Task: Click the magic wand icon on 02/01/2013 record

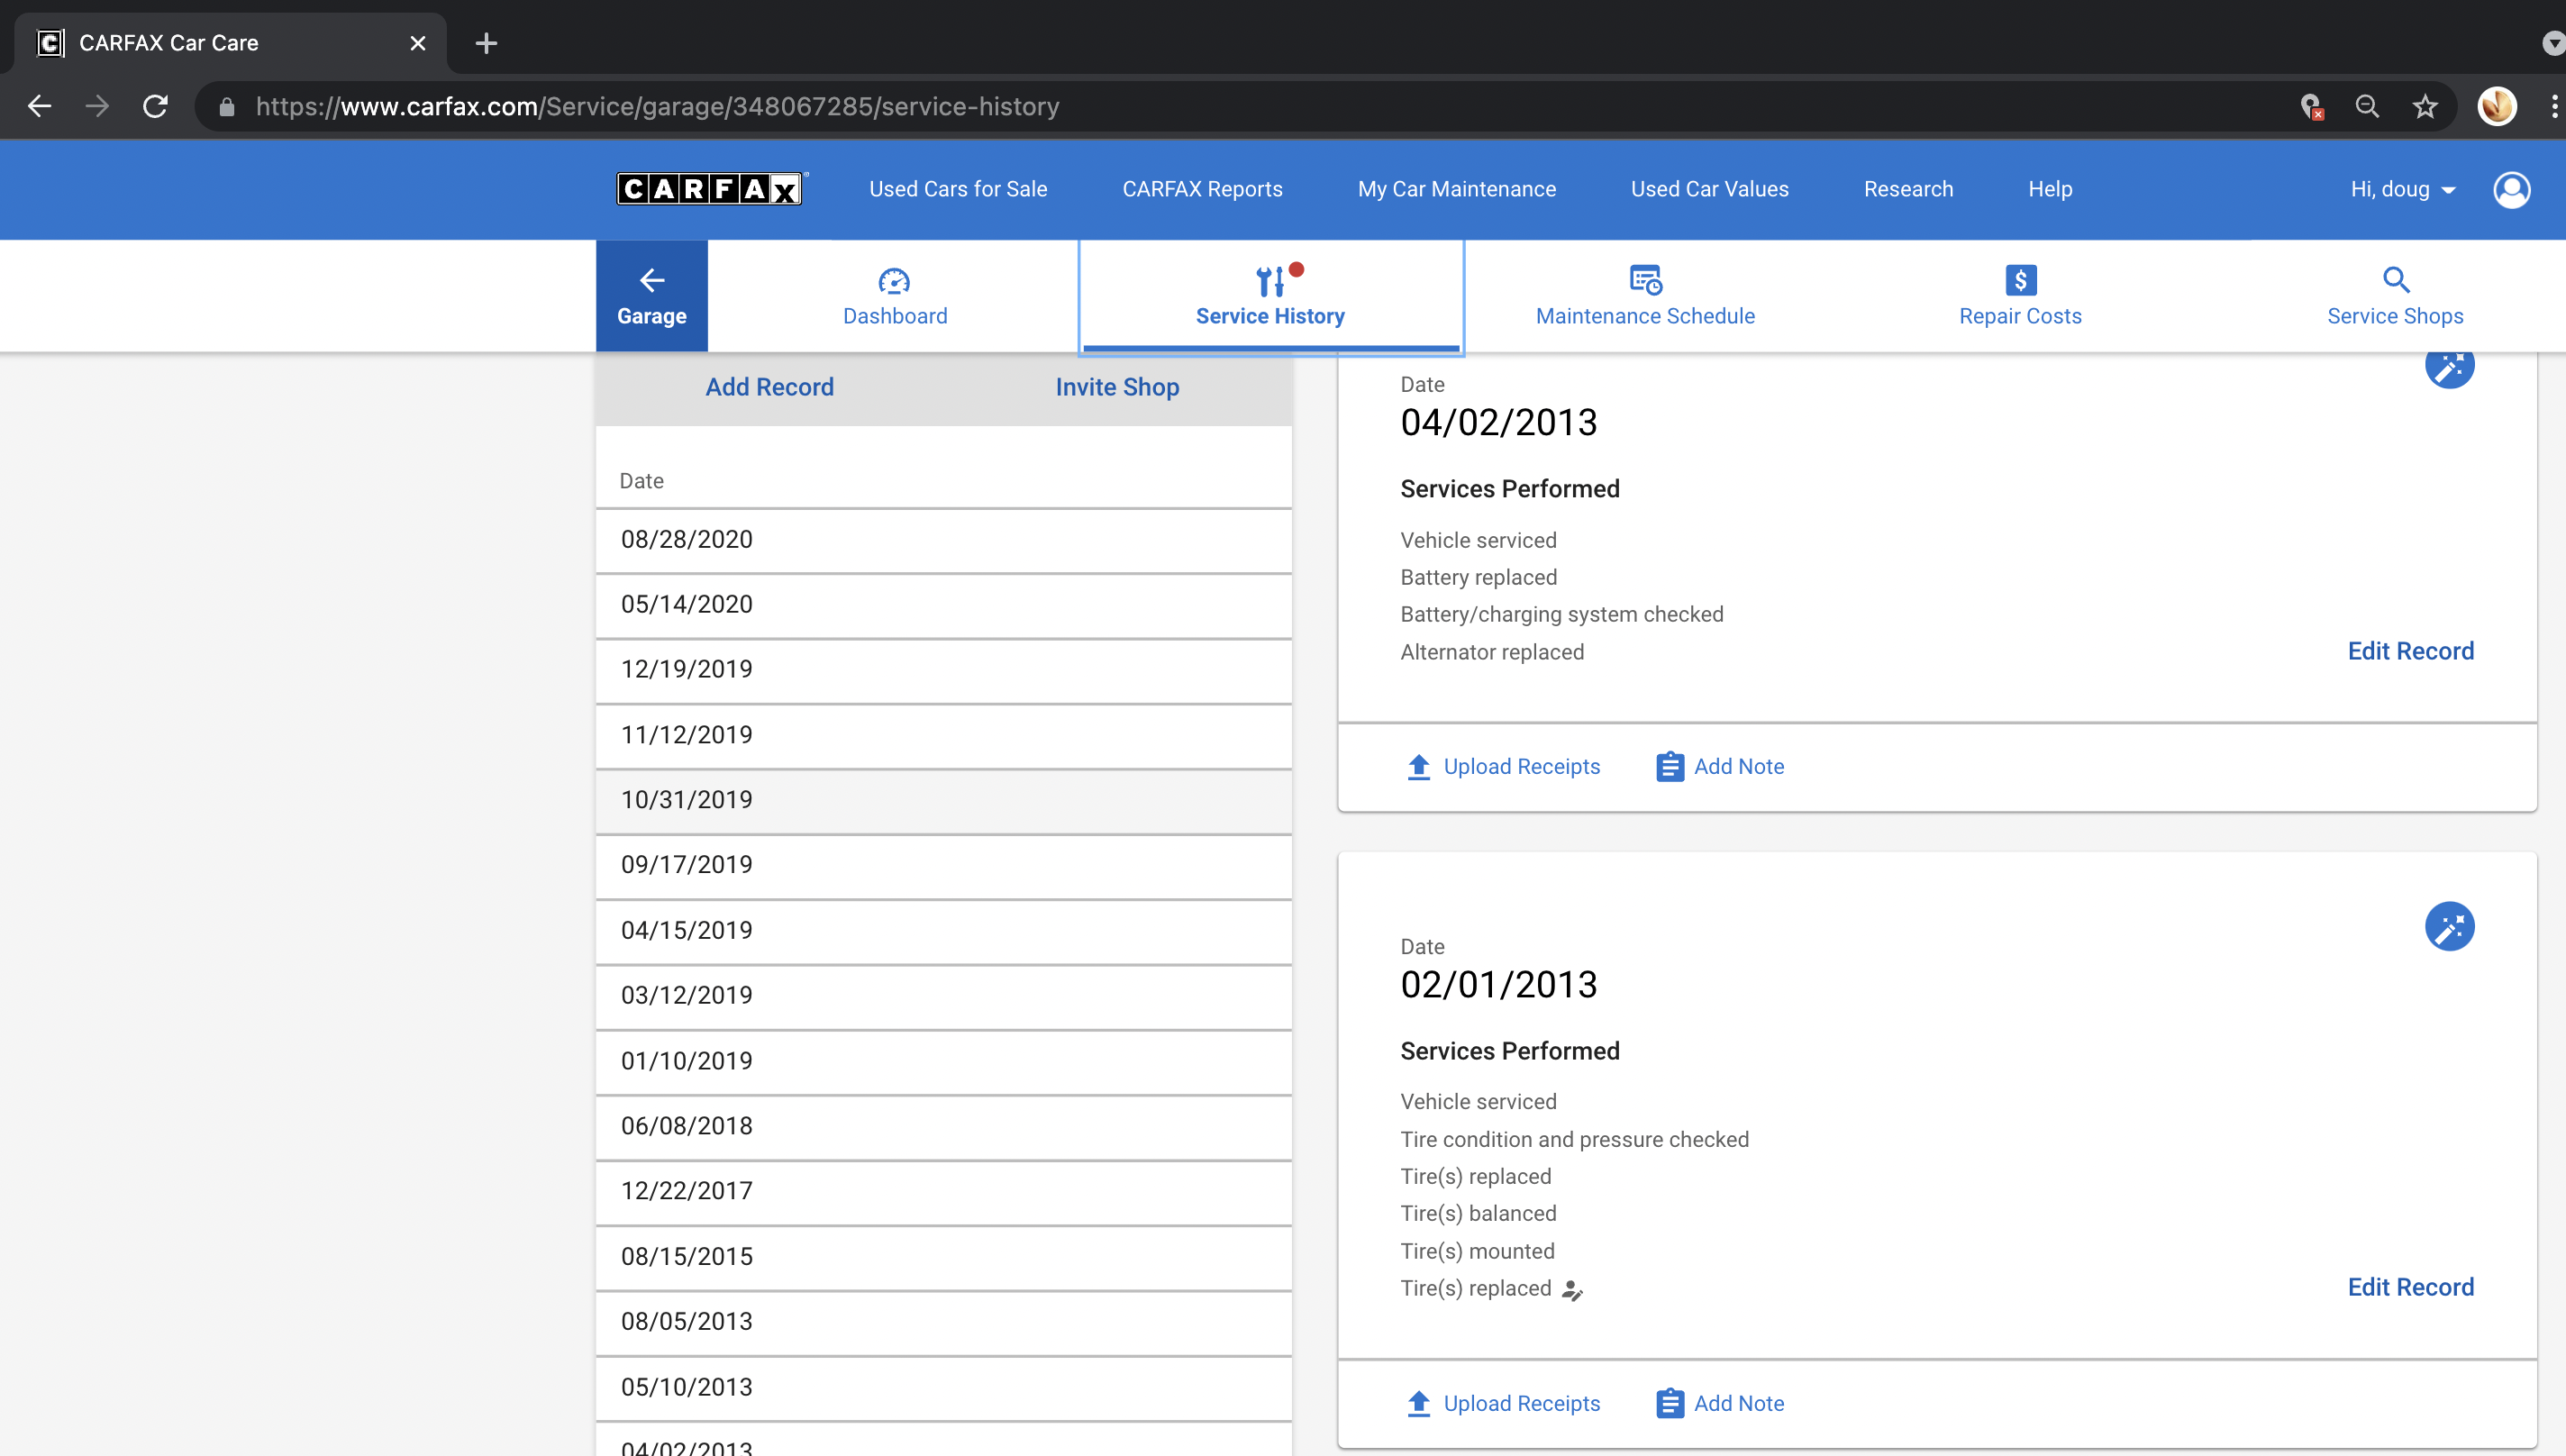Action: pyautogui.click(x=2449, y=927)
